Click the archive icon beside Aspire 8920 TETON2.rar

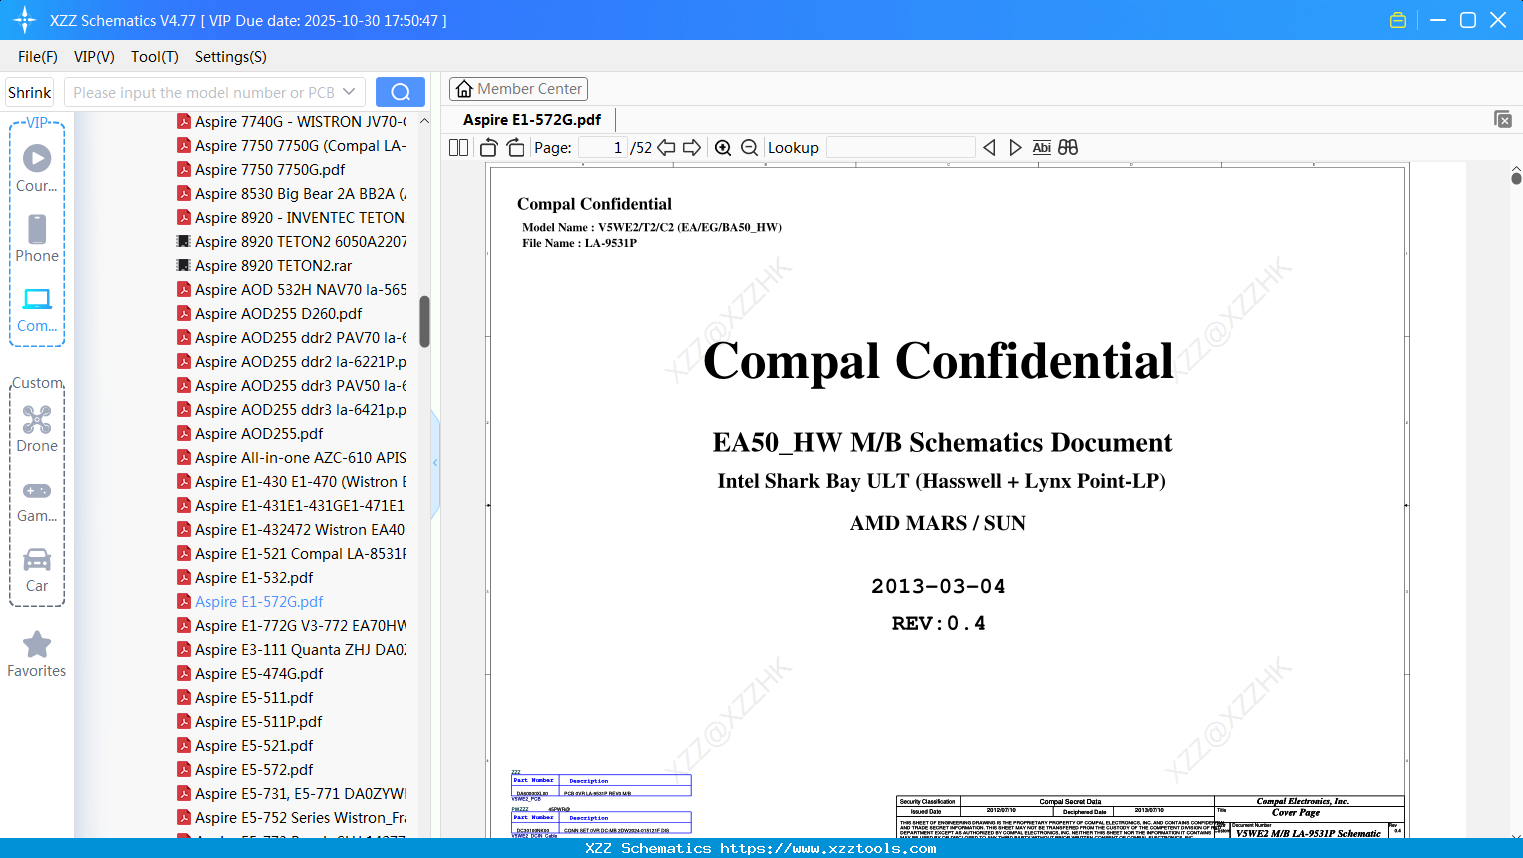184,266
